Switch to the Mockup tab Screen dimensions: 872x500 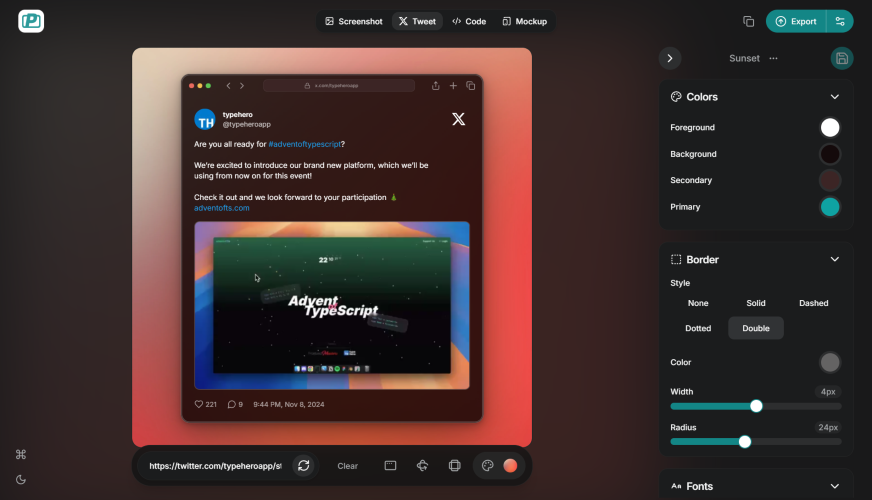524,21
